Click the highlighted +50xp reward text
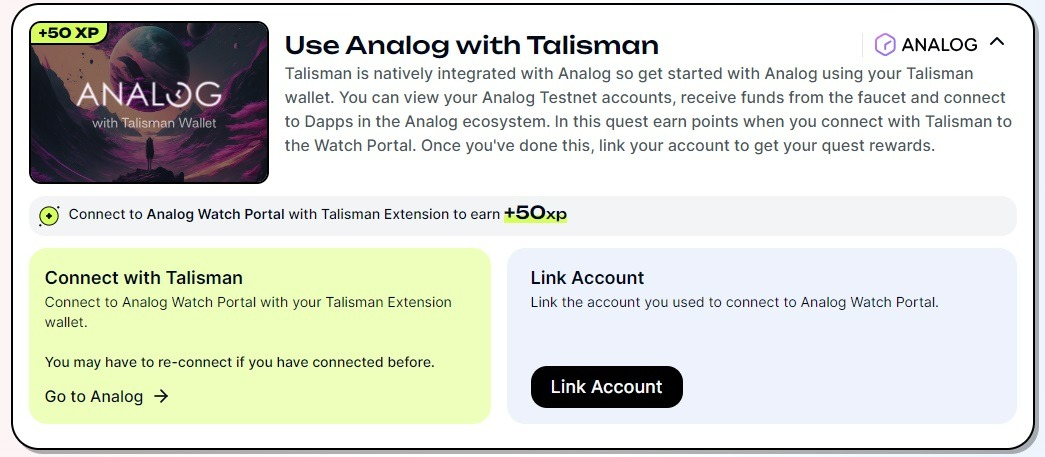The width and height of the screenshot is (1045, 457). (x=535, y=214)
